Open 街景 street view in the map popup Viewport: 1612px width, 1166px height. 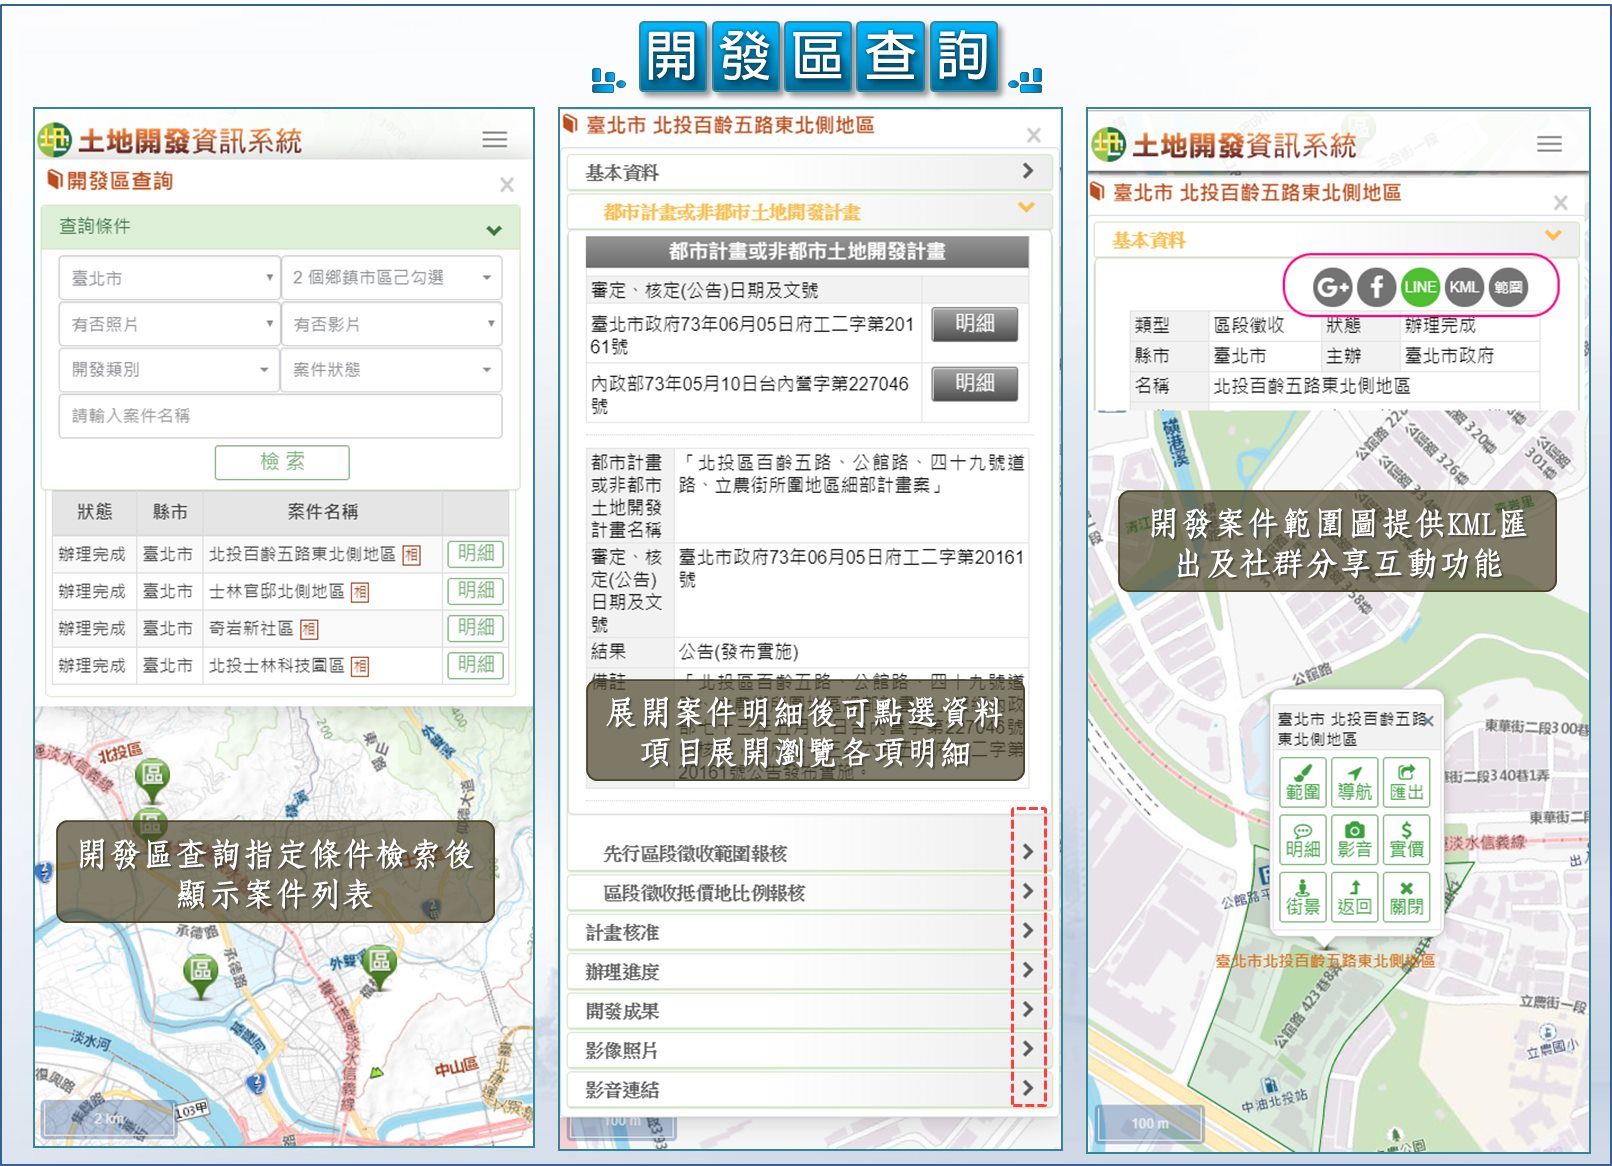1302,896
